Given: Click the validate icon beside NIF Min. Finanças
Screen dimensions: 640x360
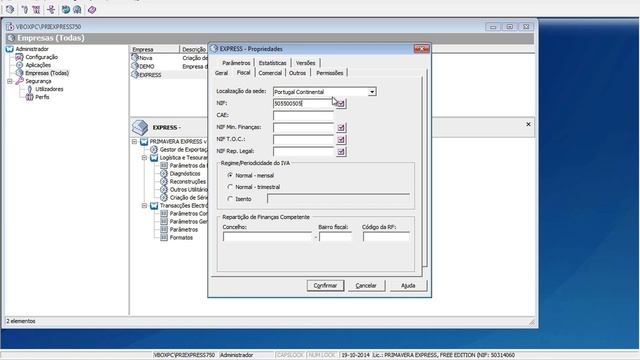Looking at the screenshot, I should click(341, 128).
